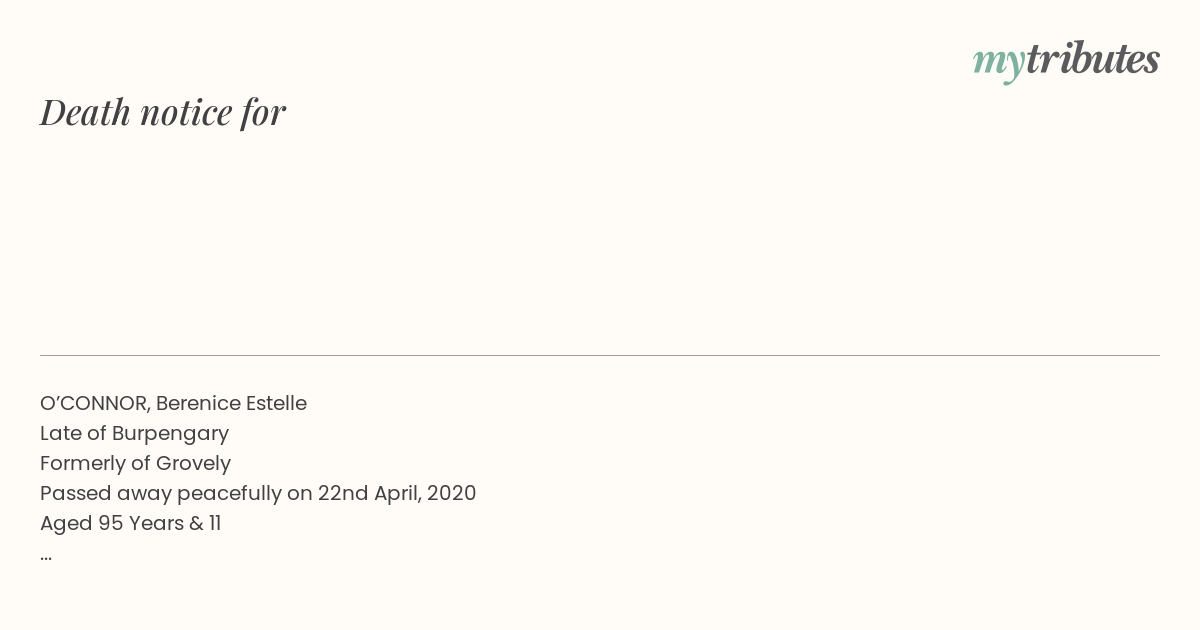
Task: Click the word "Death" in the heading
Action: click(86, 113)
